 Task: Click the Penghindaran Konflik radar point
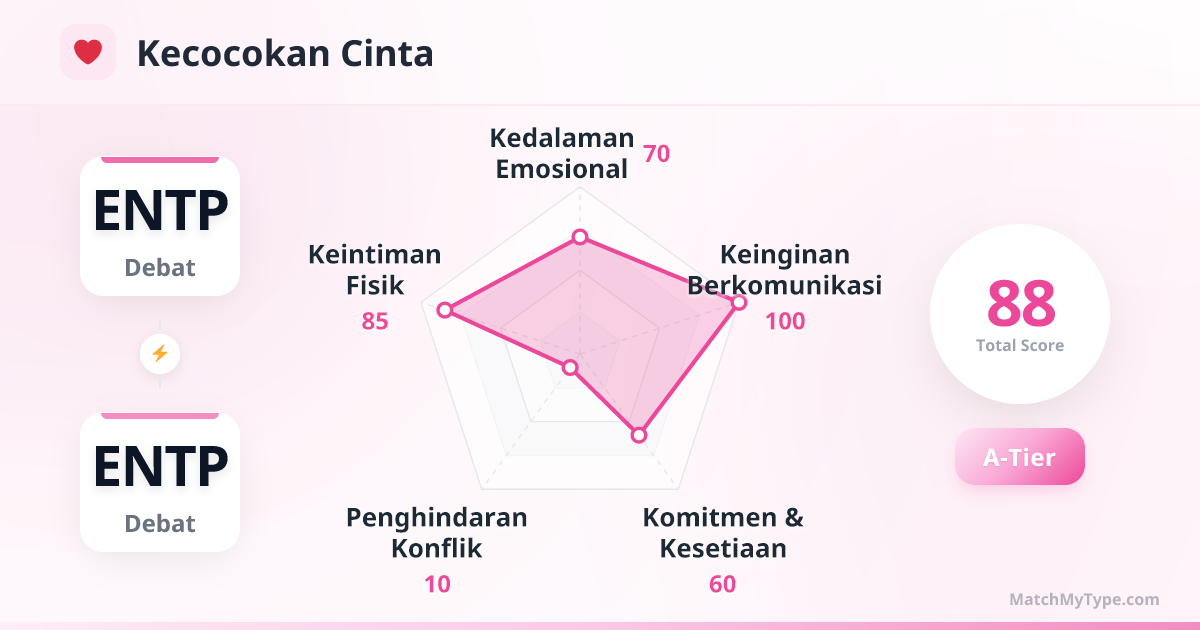coord(570,368)
